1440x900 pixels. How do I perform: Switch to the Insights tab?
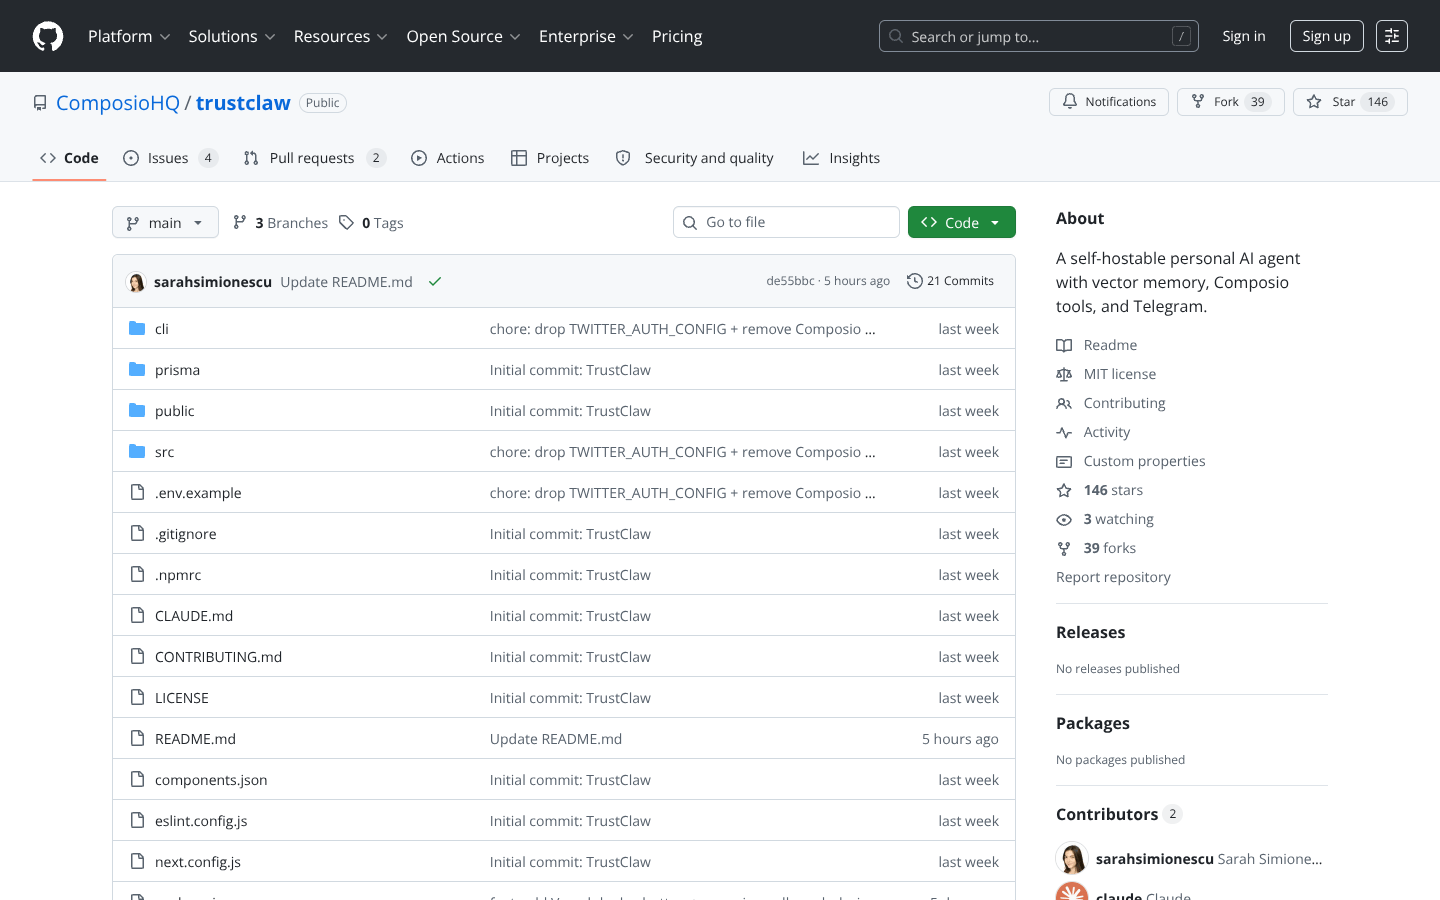(842, 158)
